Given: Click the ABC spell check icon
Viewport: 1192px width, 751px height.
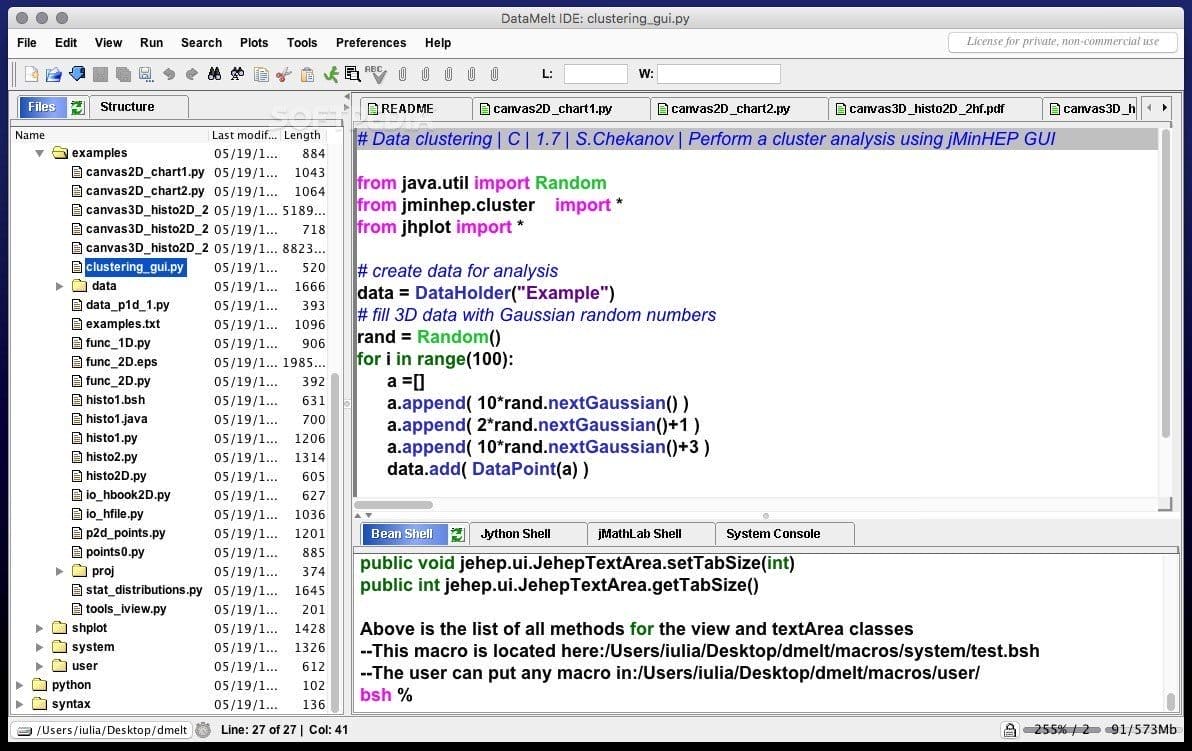Looking at the screenshot, I should [x=375, y=73].
